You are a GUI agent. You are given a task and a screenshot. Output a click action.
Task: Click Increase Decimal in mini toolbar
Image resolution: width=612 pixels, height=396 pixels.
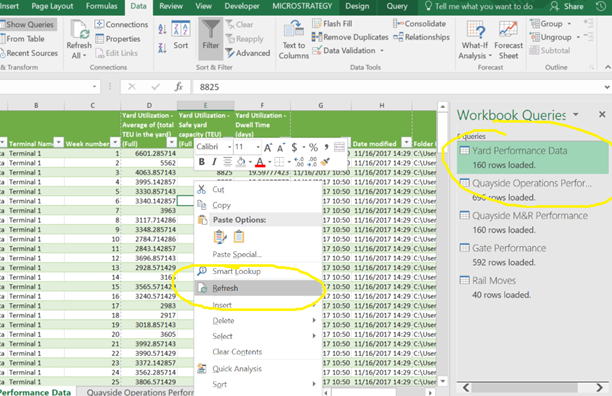click(299, 162)
